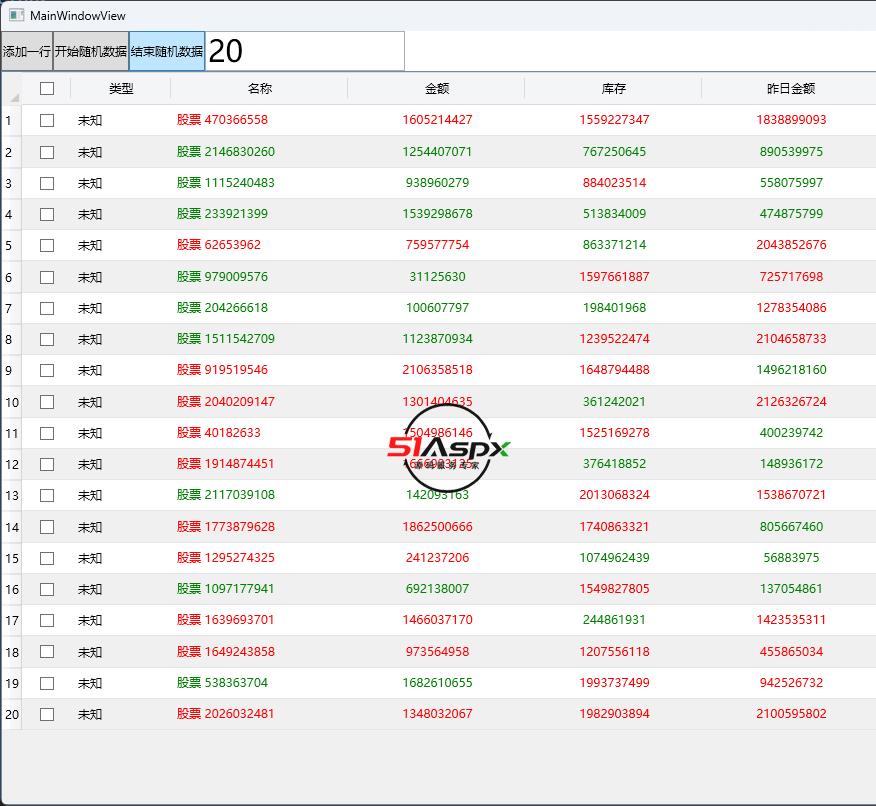Screen dimensions: 876x806
Task: Toggle the header select-all checkbox
Action: coord(47,89)
